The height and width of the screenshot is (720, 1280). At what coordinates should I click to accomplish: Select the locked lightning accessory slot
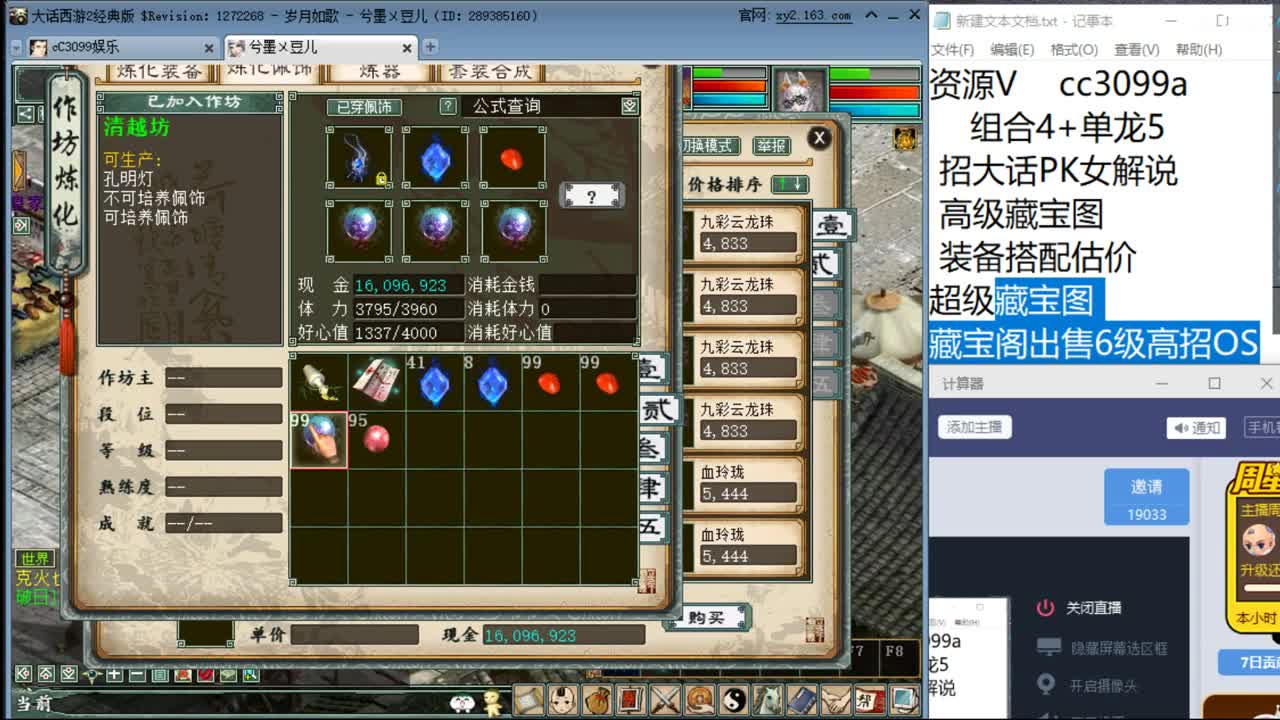tap(358, 158)
